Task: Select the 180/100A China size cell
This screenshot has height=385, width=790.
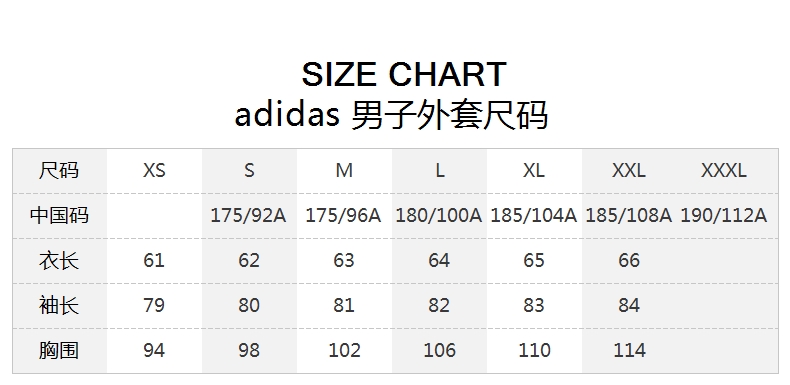Action: [x=439, y=216]
